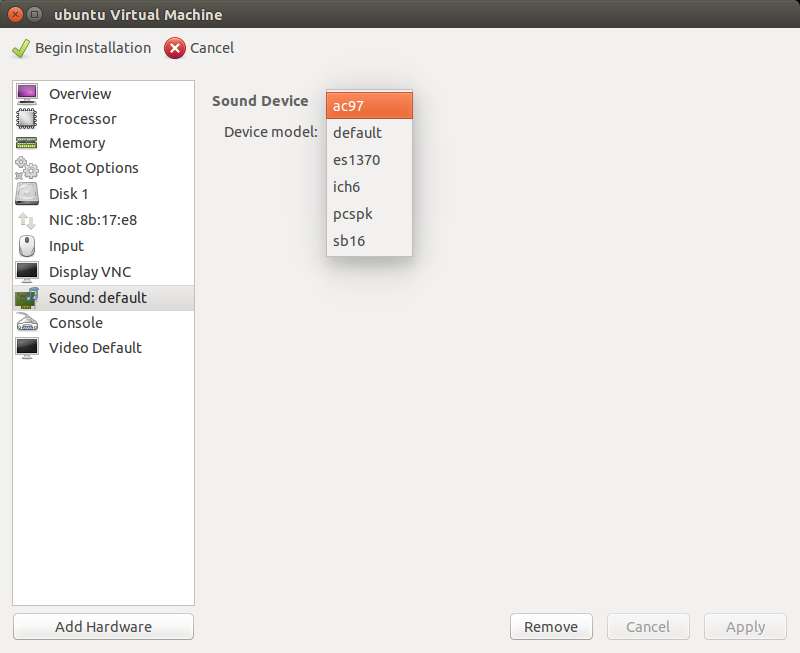This screenshot has width=800, height=653.
Task: Open the Device model dropdown
Action: (369, 104)
